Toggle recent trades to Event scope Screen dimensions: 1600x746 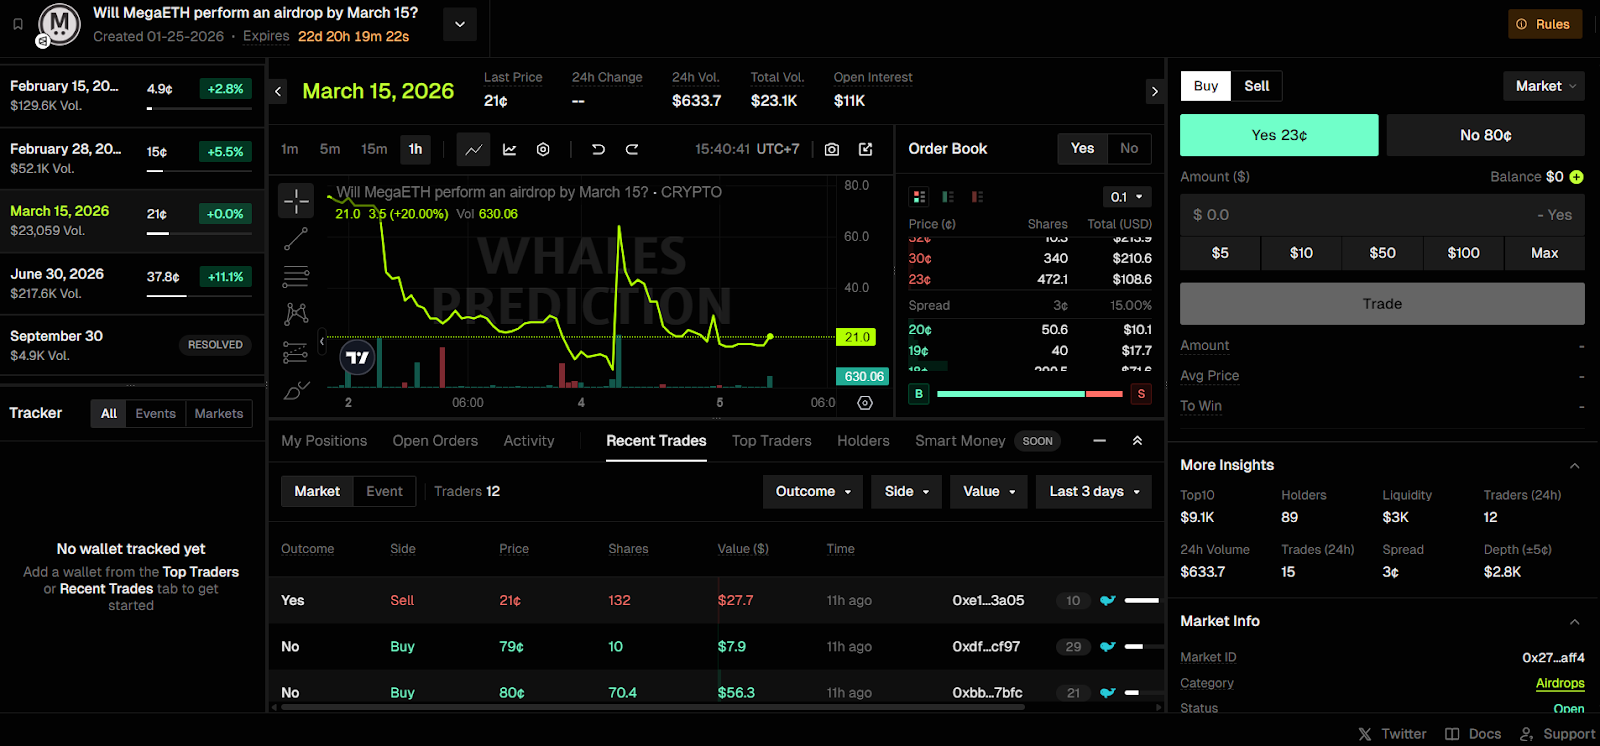[384, 491]
